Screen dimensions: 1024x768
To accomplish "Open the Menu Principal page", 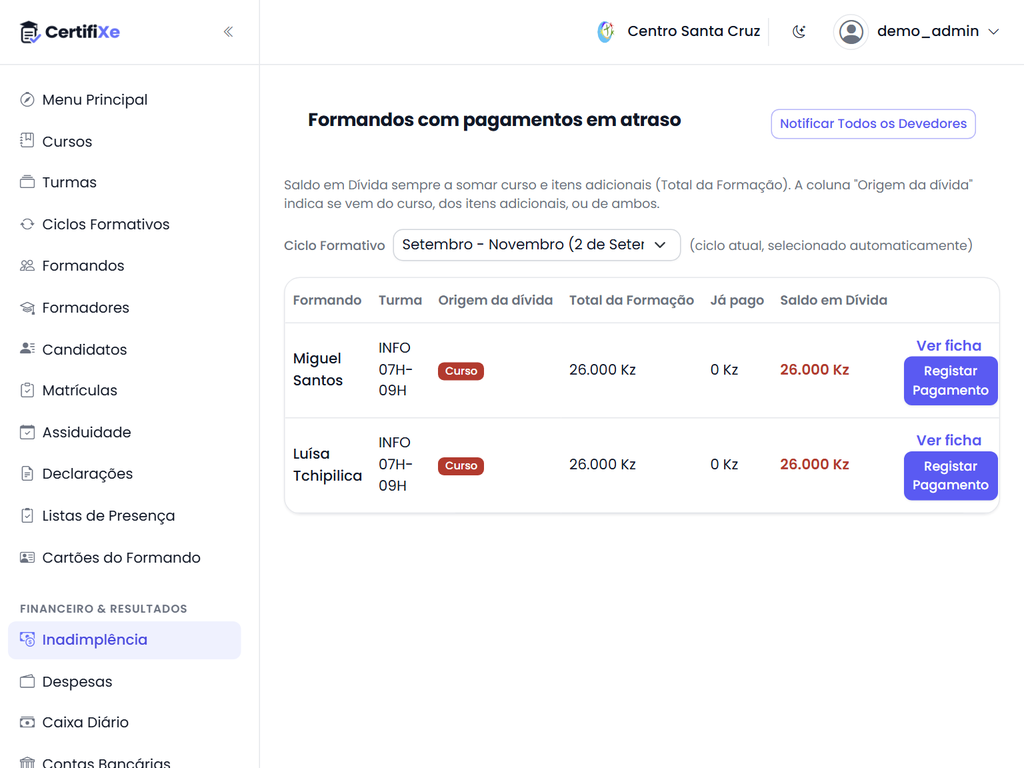I will pyautogui.click(x=124, y=100).
